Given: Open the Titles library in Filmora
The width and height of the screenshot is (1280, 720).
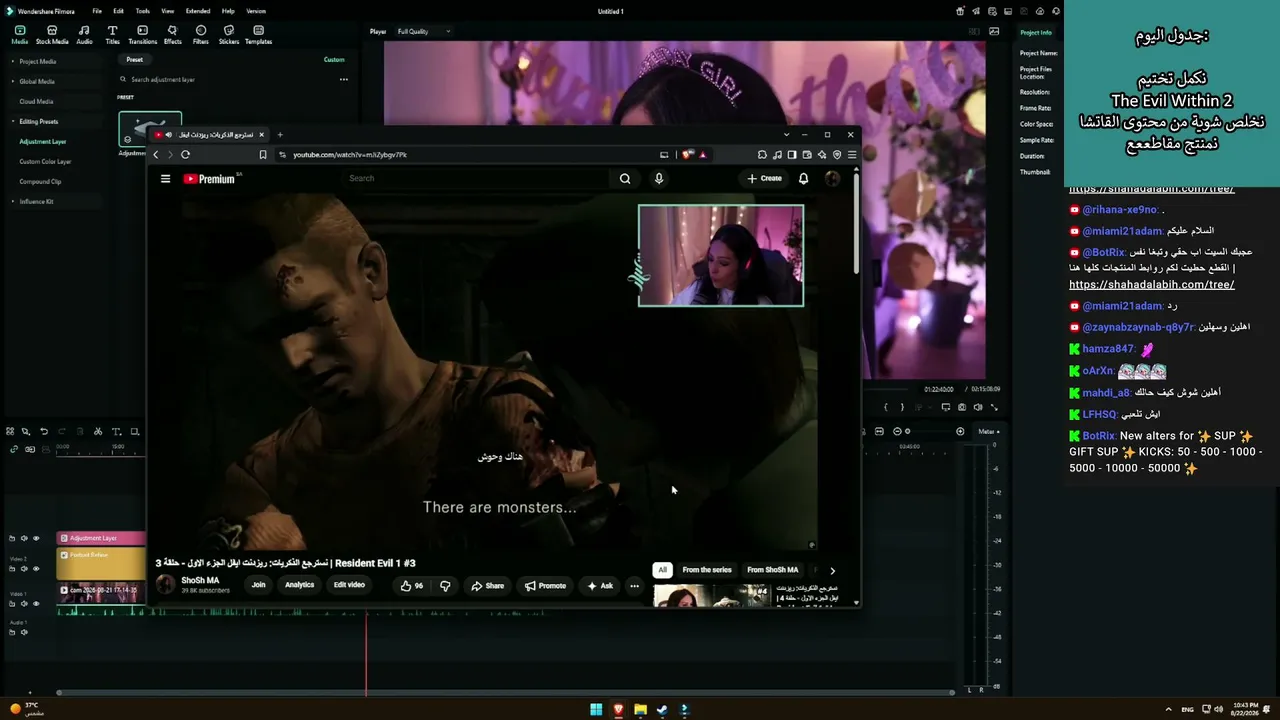Looking at the screenshot, I should tap(112, 35).
